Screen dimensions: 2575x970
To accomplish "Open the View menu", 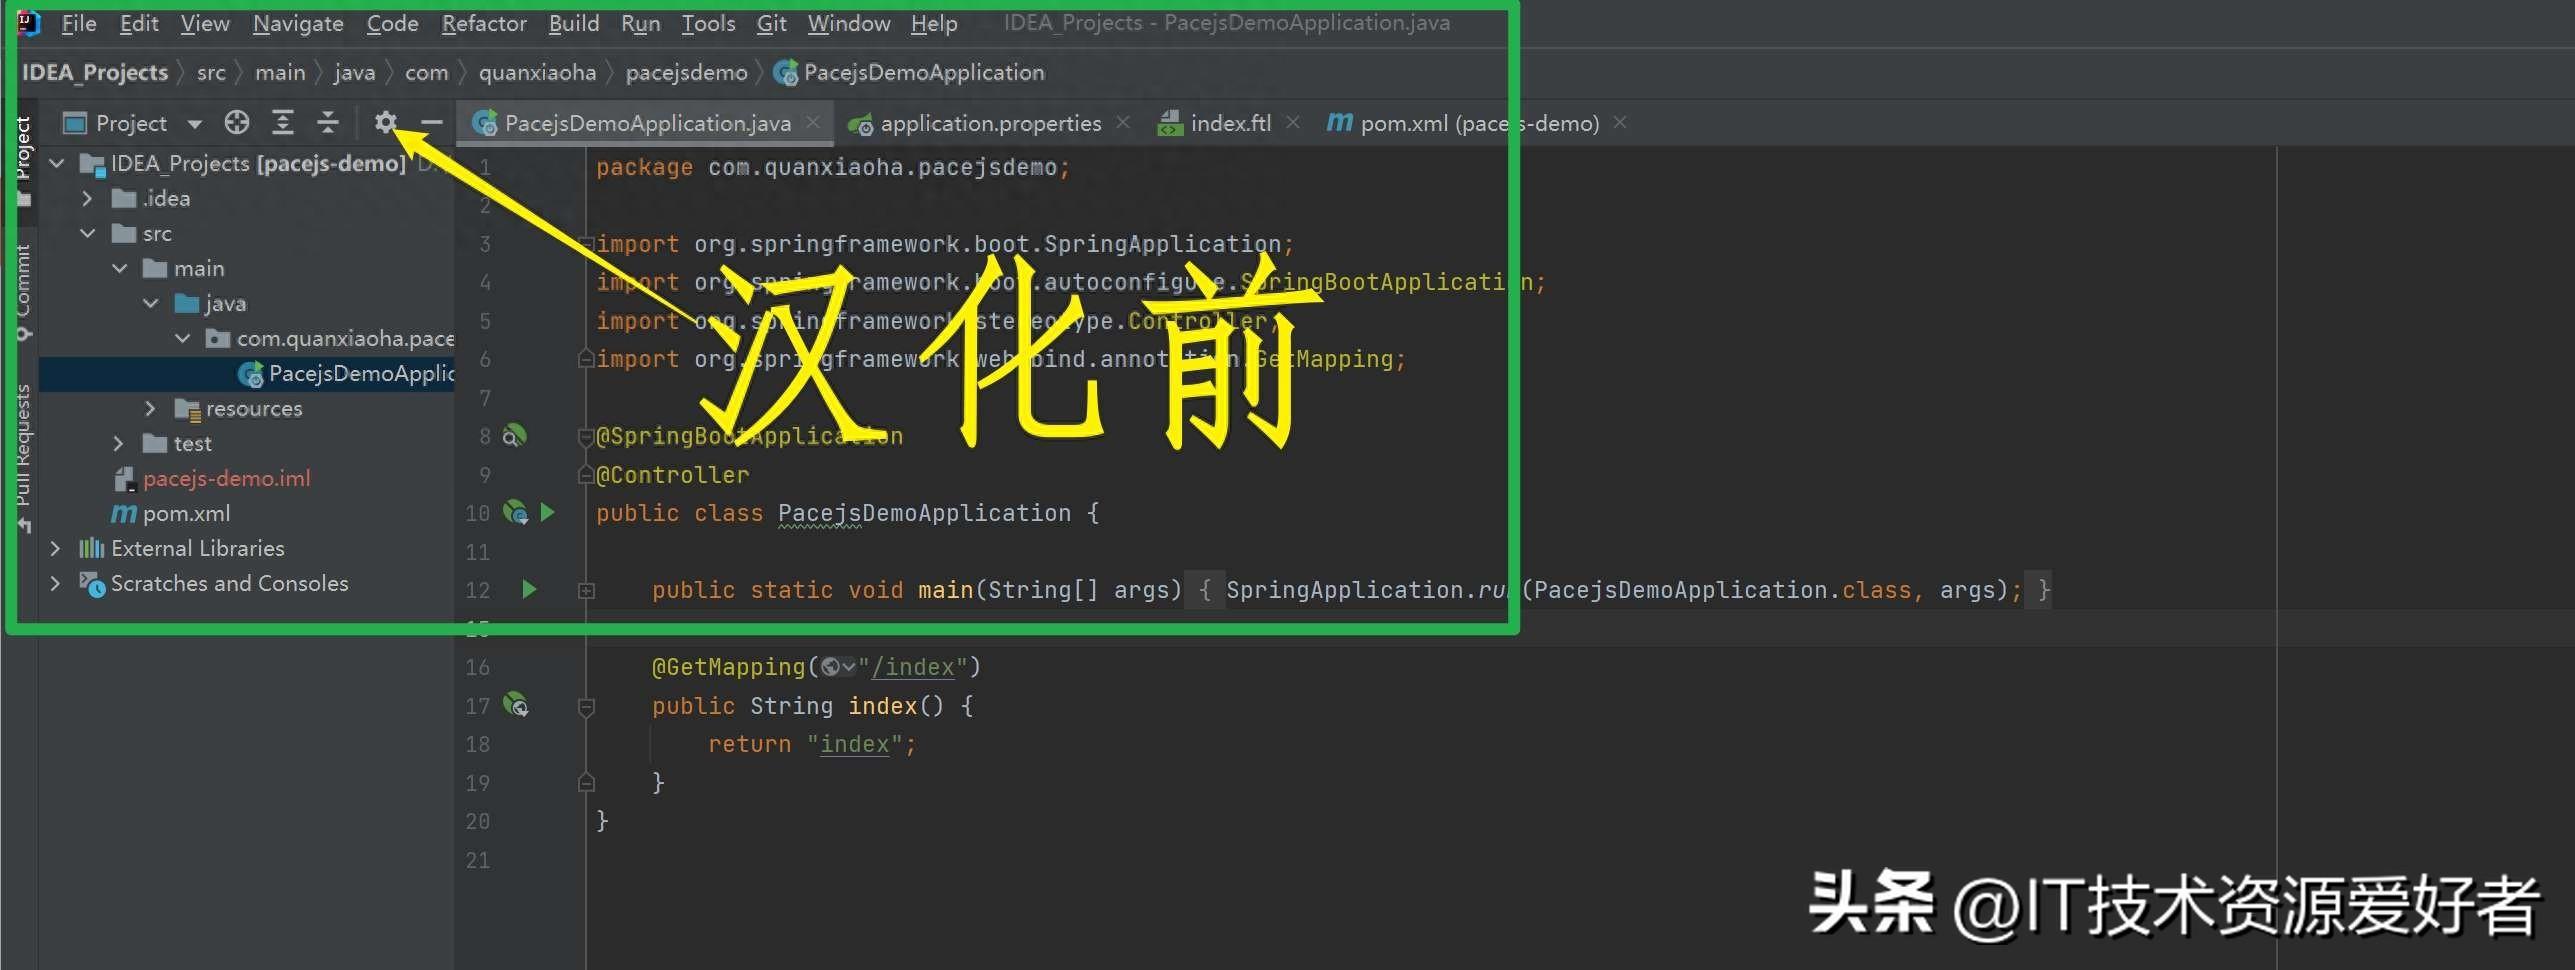I will pyautogui.click(x=205, y=23).
